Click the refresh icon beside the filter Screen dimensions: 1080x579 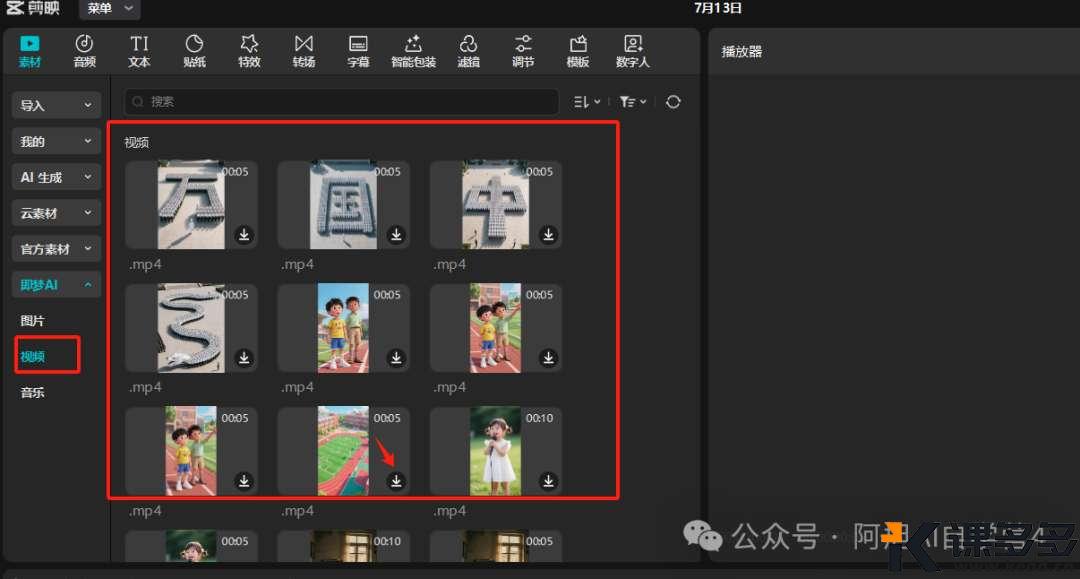pos(673,102)
